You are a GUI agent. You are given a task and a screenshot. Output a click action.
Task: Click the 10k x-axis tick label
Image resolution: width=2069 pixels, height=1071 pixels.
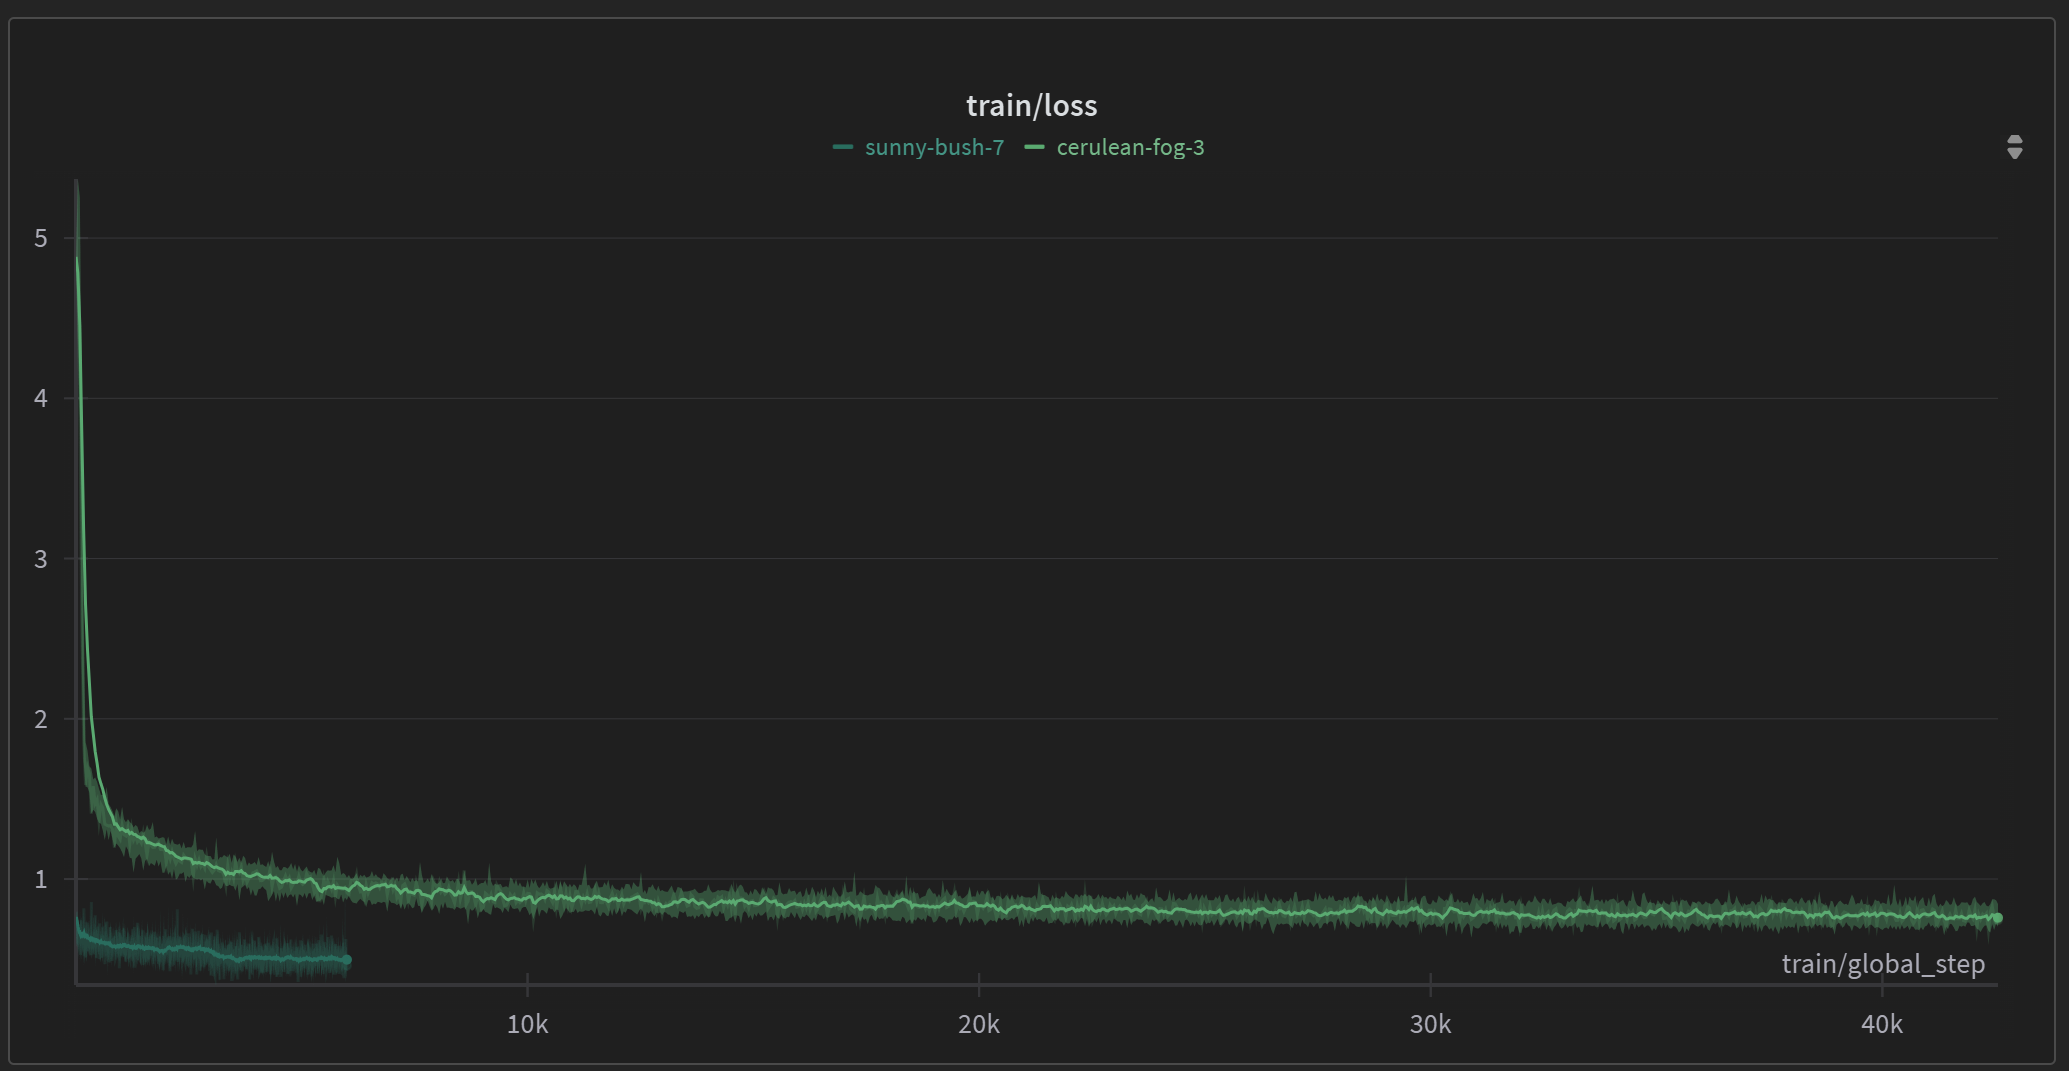point(528,1024)
